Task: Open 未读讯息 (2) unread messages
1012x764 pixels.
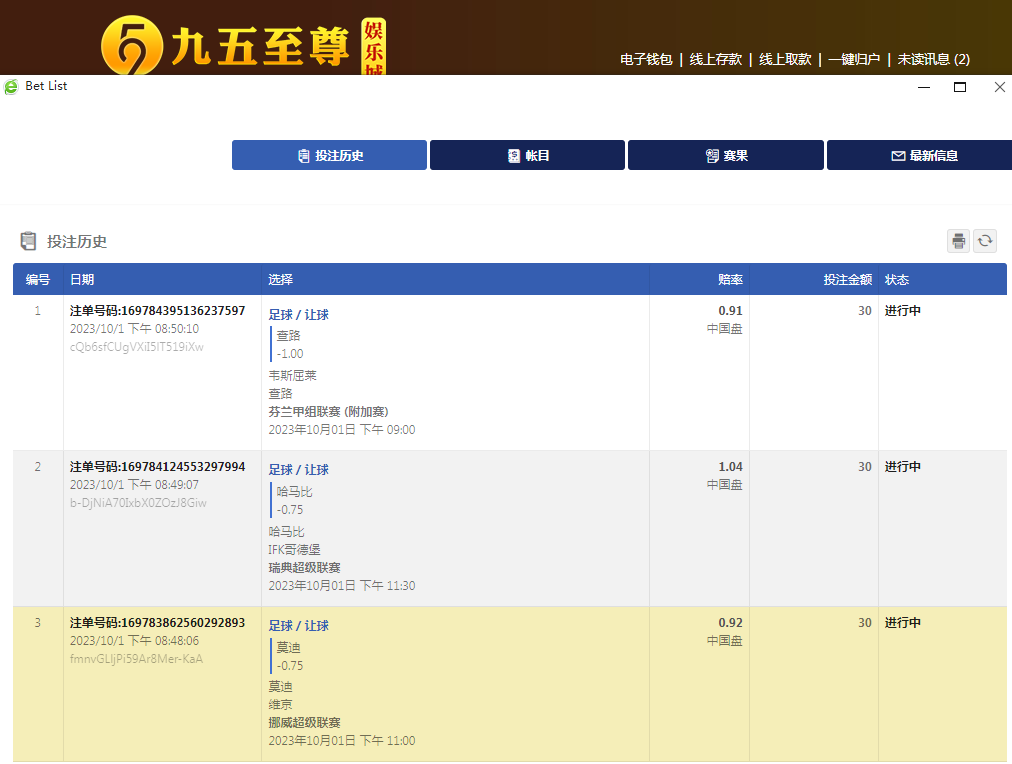Action: tap(933, 59)
